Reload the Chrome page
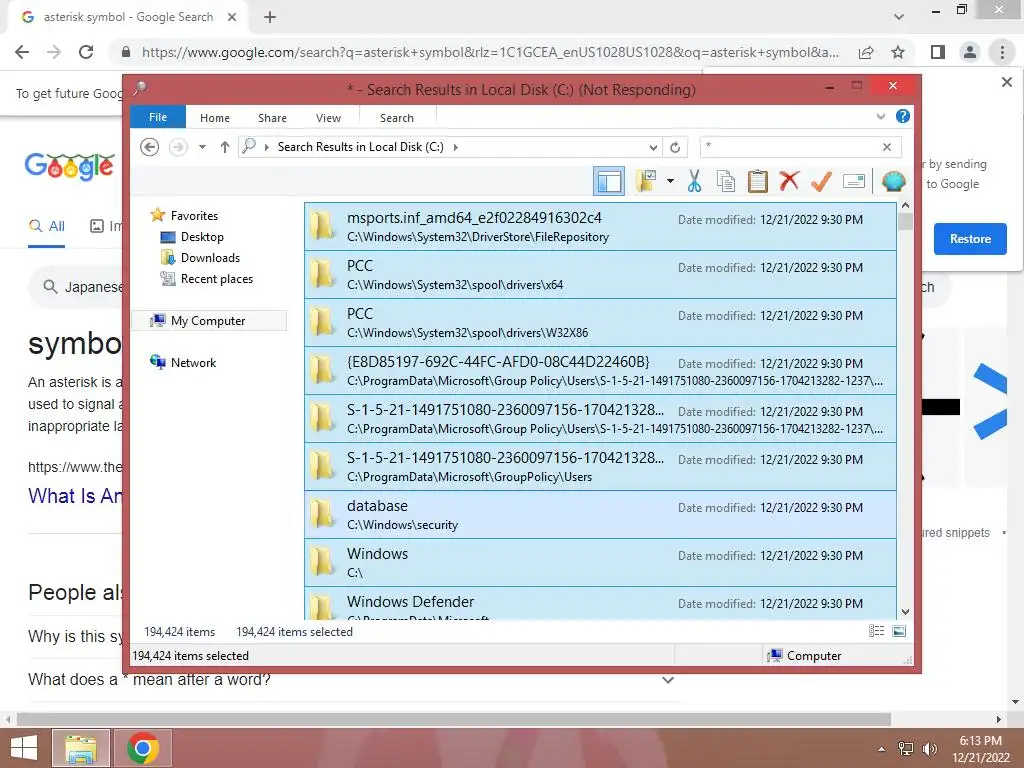 [x=86, y=52]
